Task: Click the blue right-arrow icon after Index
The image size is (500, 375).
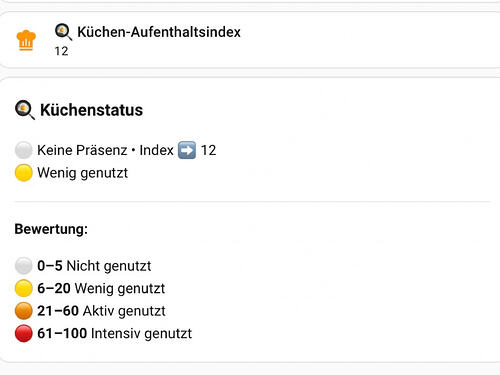Action: [187, 150]
